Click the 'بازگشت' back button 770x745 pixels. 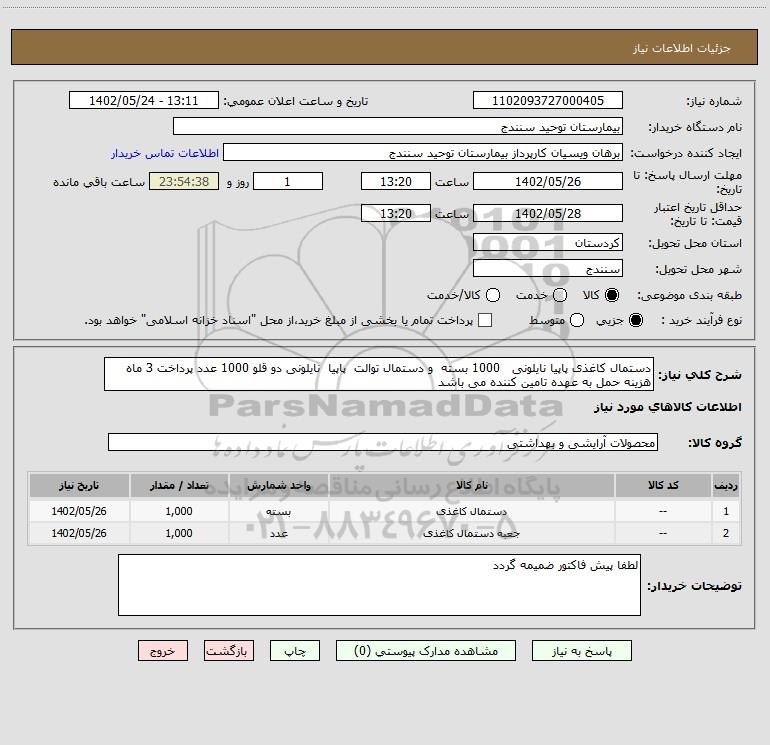[x=226, y=650]
